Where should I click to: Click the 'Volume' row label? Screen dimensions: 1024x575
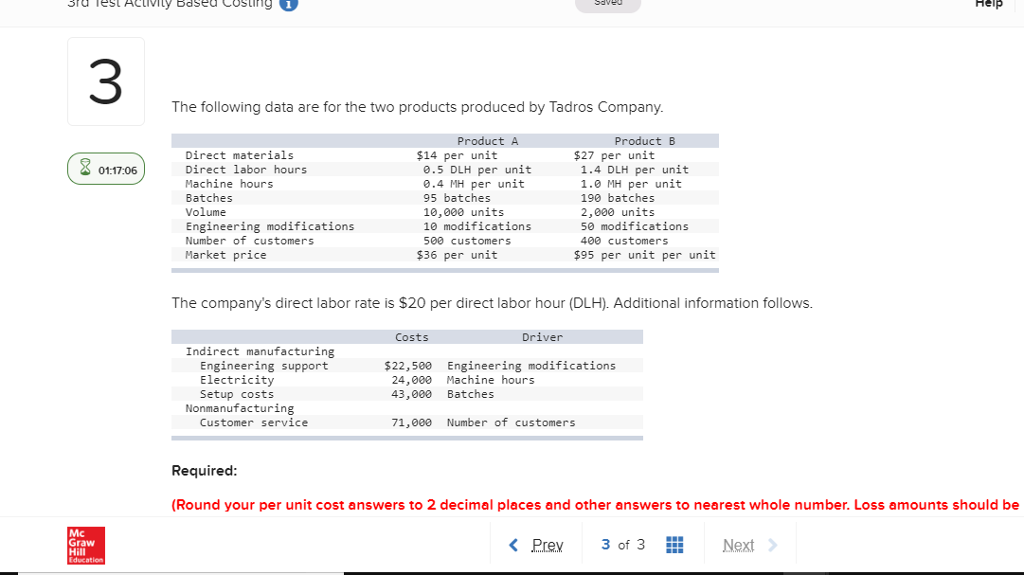click(x=206, y=212)
